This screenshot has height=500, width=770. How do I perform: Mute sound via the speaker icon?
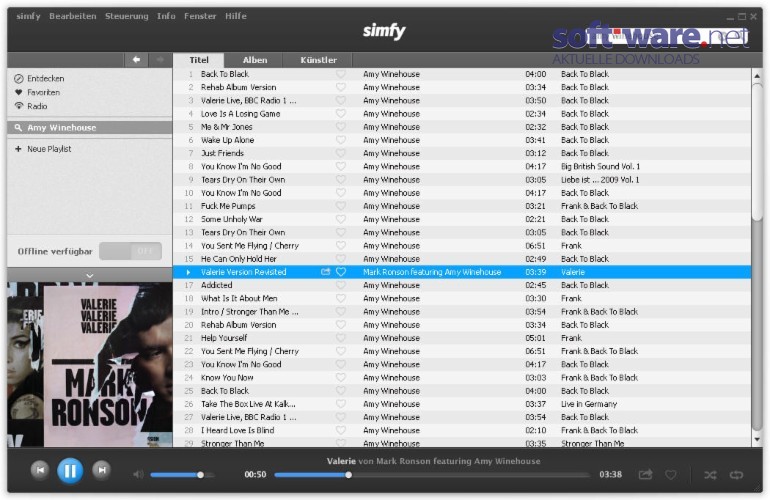[138, 474]
